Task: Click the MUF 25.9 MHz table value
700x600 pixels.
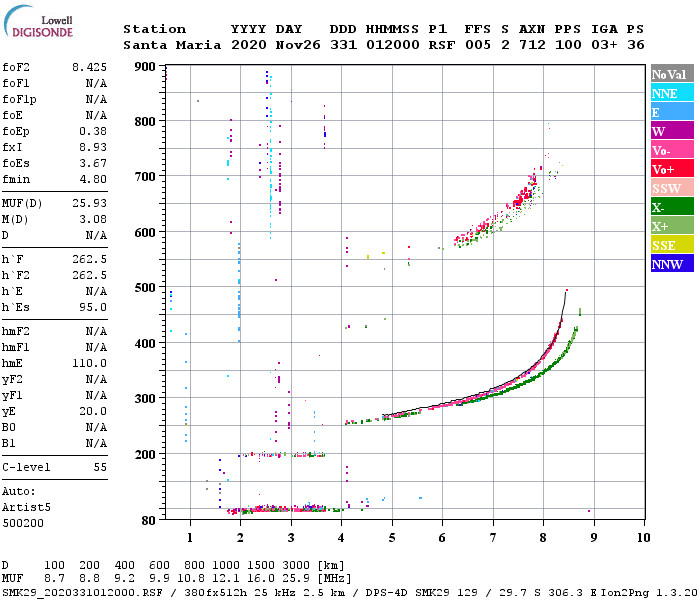Action: click(296, 579)
